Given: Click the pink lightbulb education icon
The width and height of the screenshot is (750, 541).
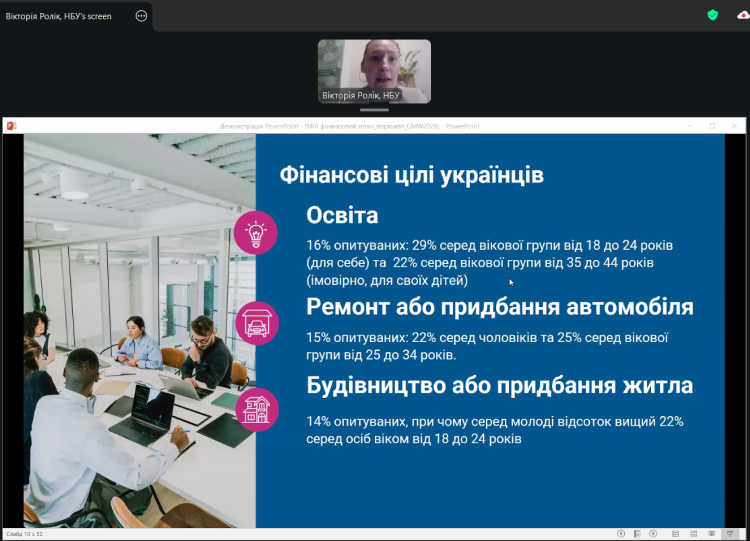Looking at the screenshot, I should [255, 232].
